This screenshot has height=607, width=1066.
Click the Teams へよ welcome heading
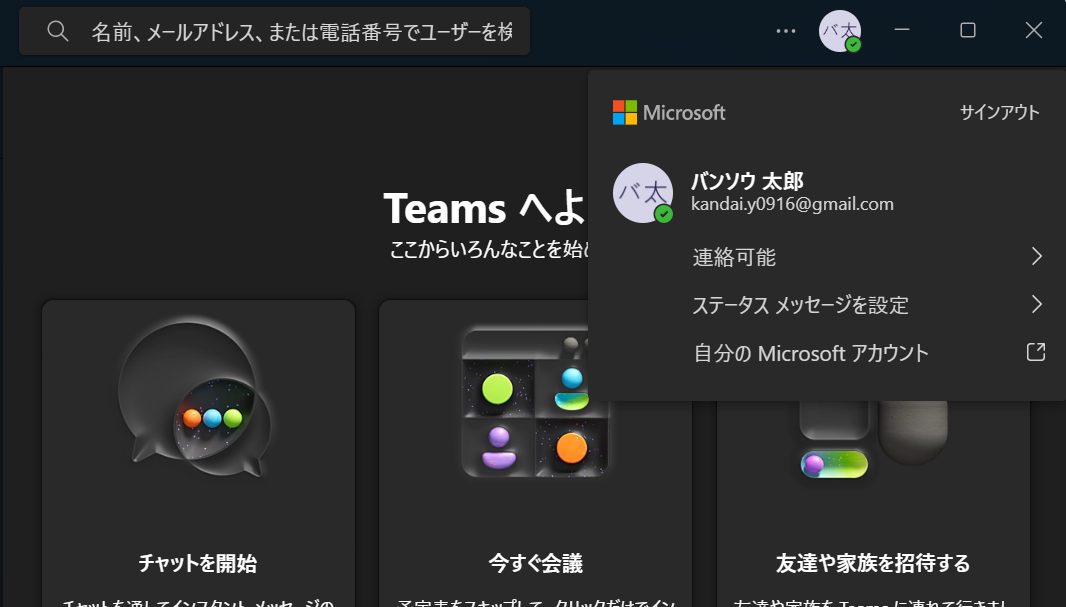point(484,208)
